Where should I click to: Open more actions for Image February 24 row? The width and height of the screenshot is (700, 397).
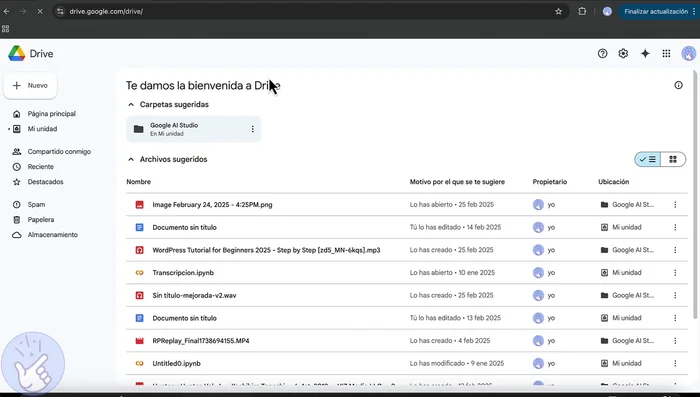point(675,205)
